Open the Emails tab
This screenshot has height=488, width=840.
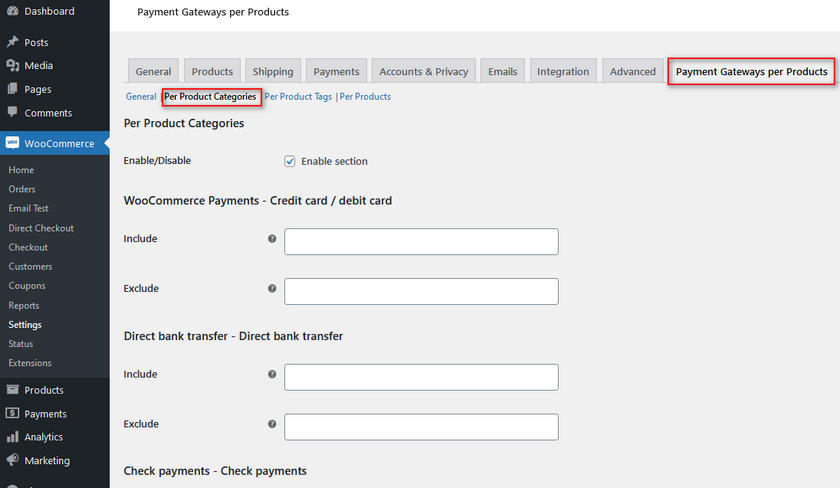coord(502,71)
